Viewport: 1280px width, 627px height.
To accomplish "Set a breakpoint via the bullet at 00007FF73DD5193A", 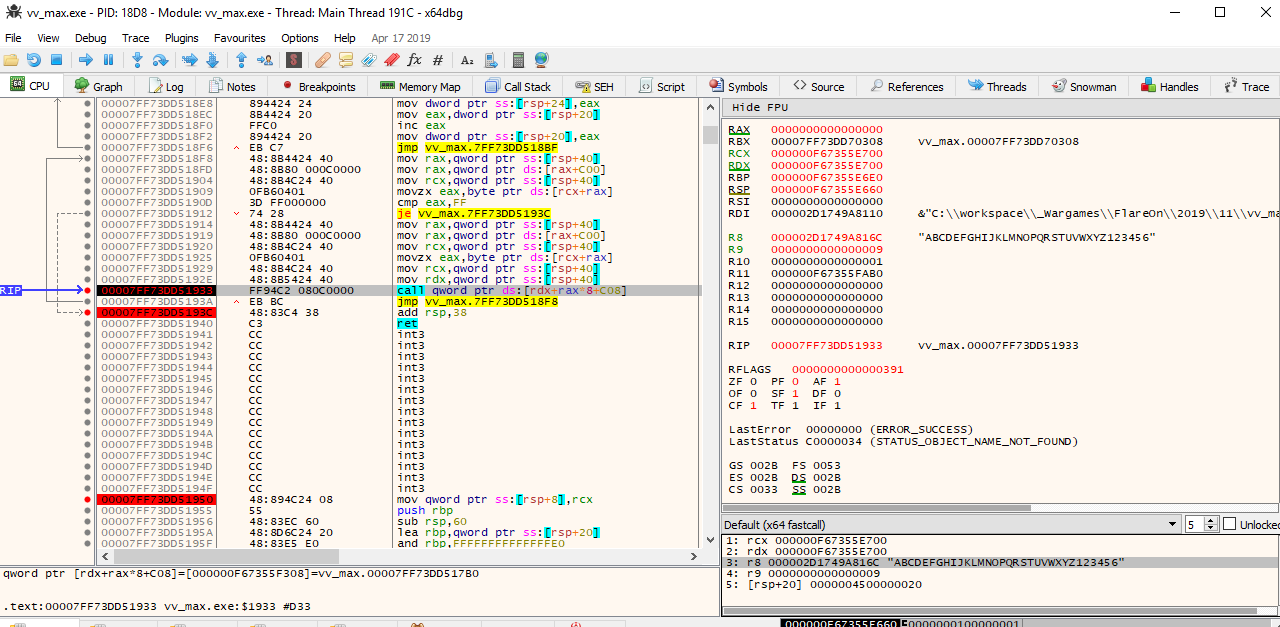I will point(88,301).
